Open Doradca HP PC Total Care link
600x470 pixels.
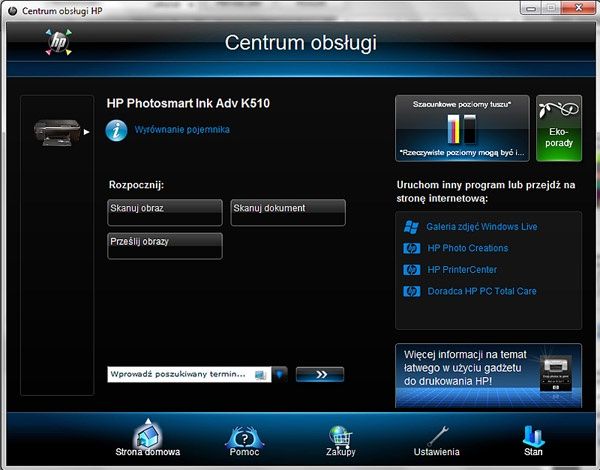coord(482,291)
